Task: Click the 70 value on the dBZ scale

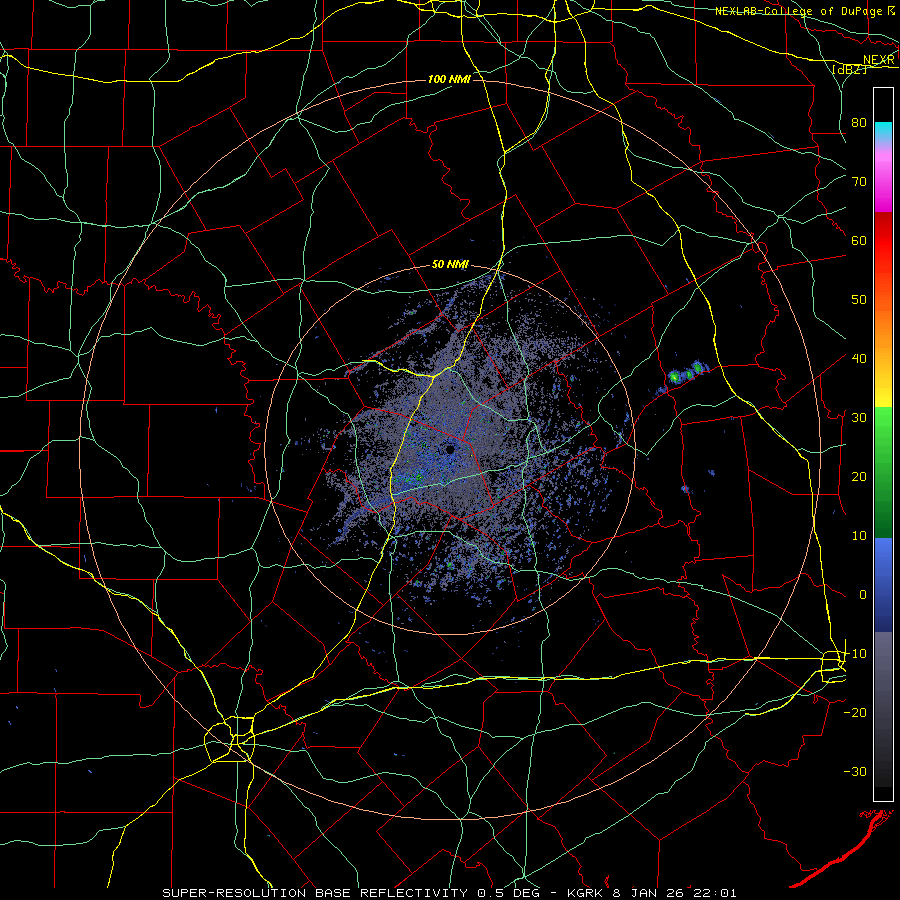Action: [859, 182]
